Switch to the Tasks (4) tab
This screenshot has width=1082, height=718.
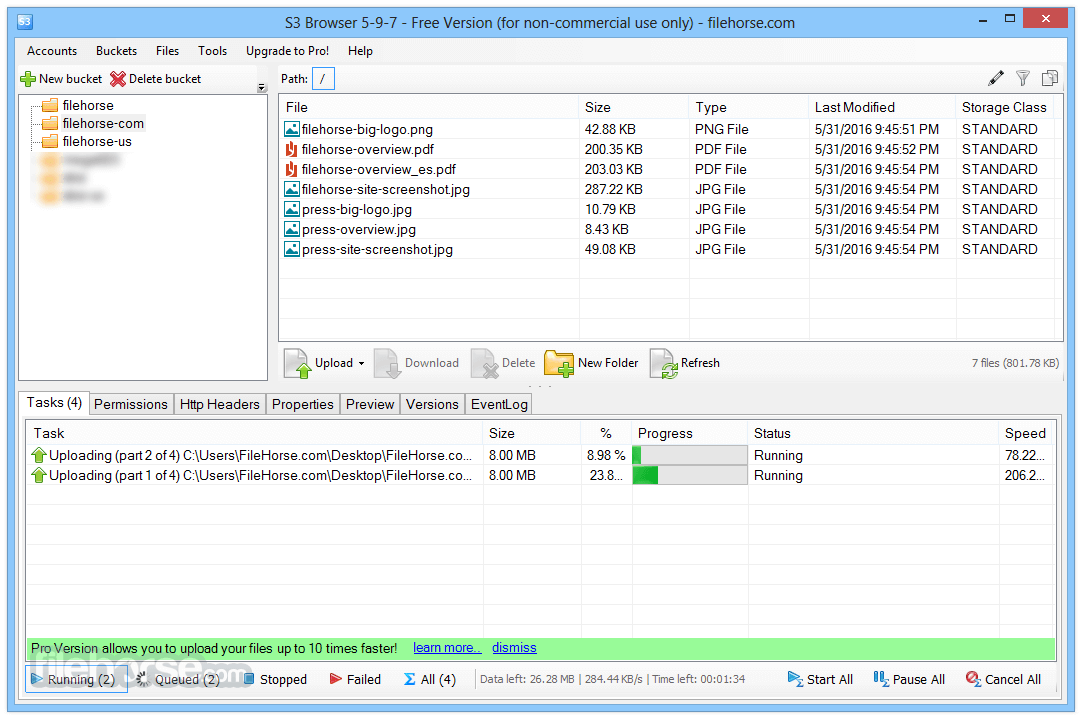[x=54, y=403]
